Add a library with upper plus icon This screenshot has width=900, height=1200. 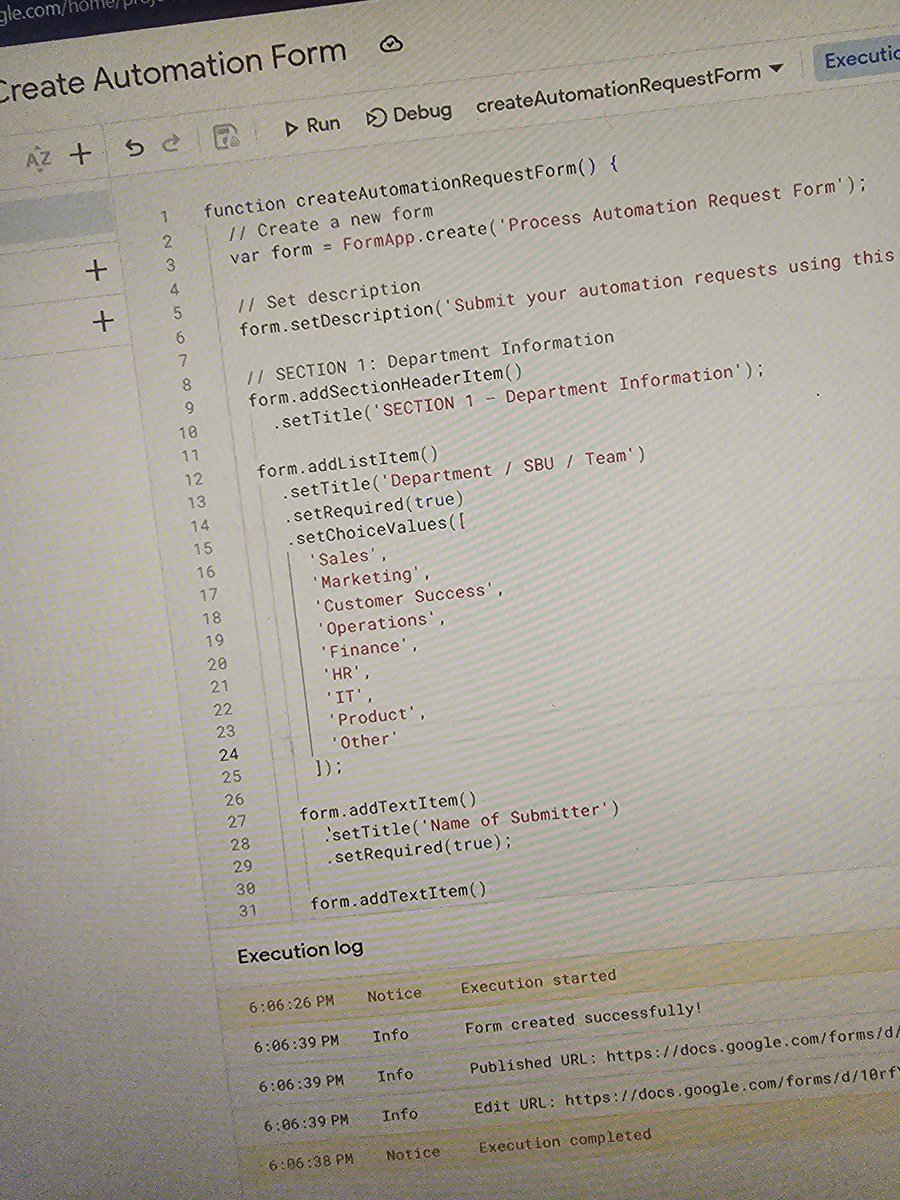pos(97,270)
